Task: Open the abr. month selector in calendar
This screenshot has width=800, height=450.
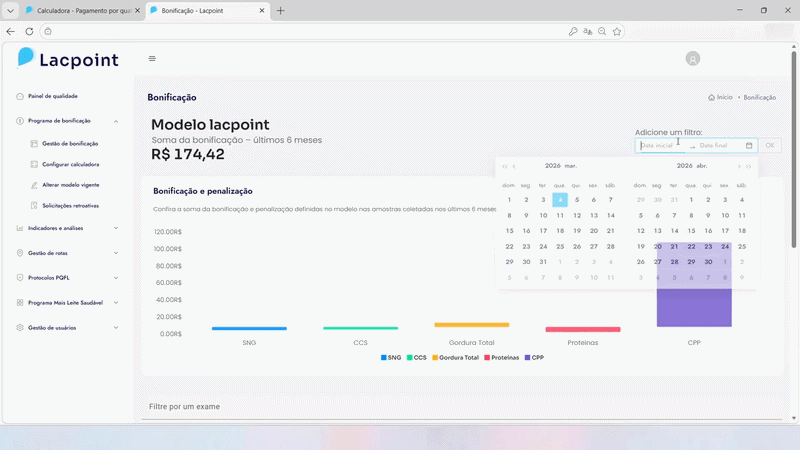Action: tap(702, 166)
